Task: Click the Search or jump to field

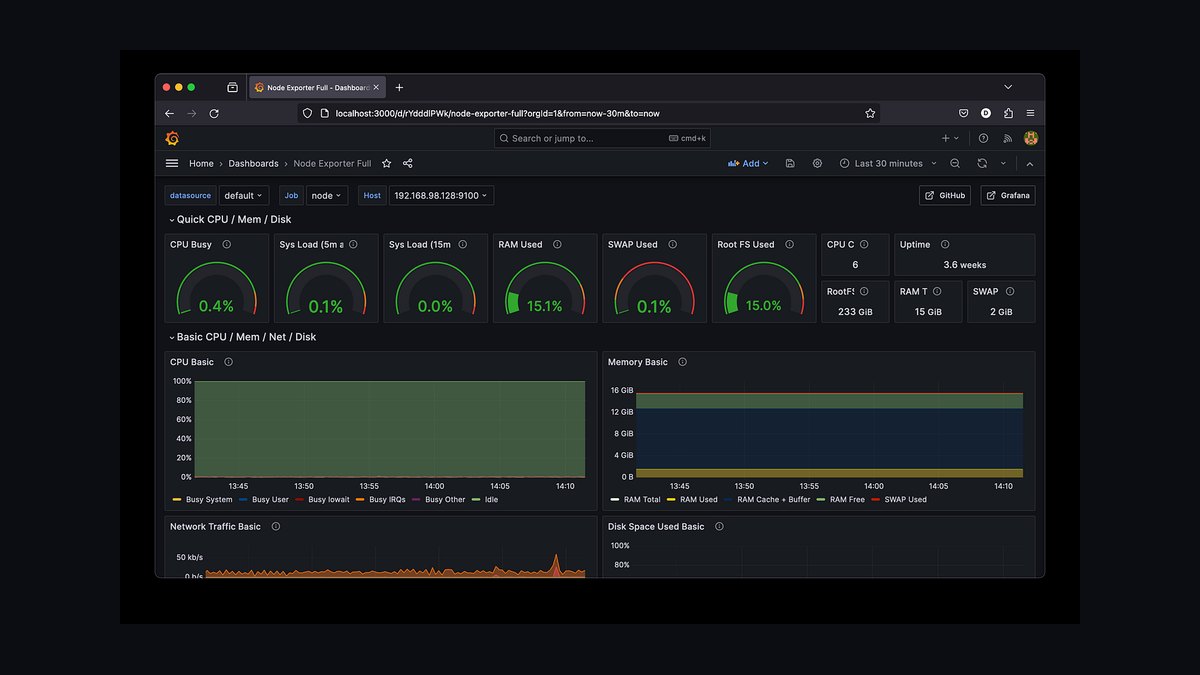Action: (x=602, y=138)
